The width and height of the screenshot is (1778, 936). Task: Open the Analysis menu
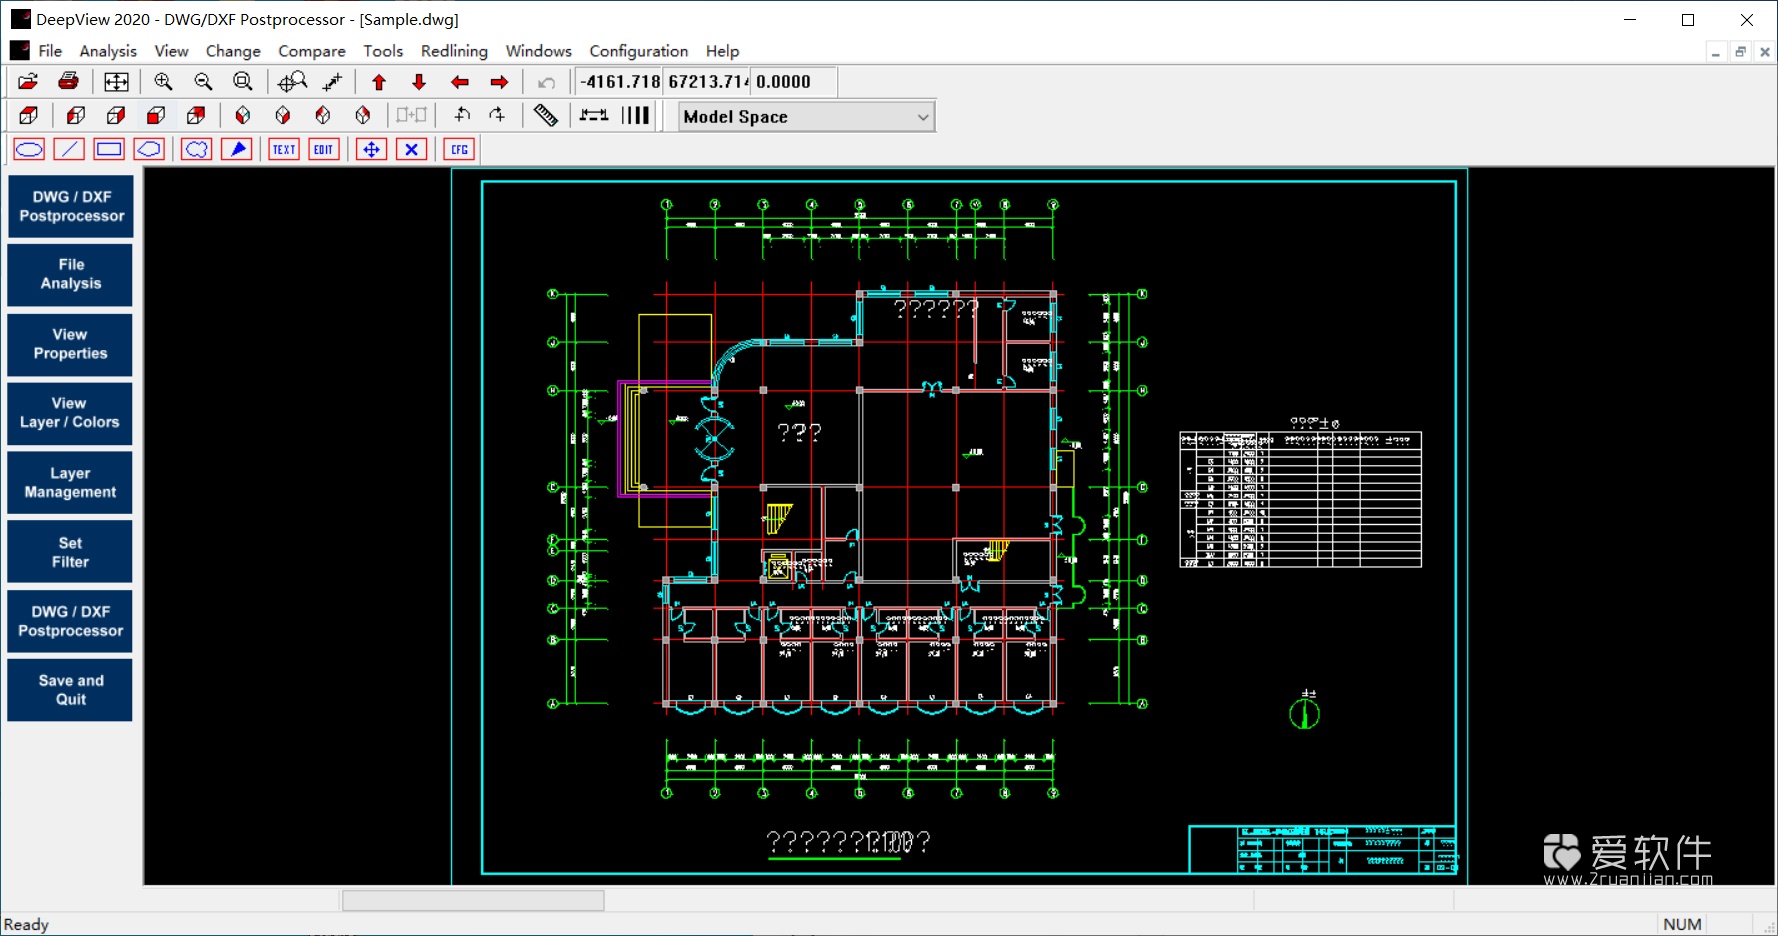click(x=107, y=51)
